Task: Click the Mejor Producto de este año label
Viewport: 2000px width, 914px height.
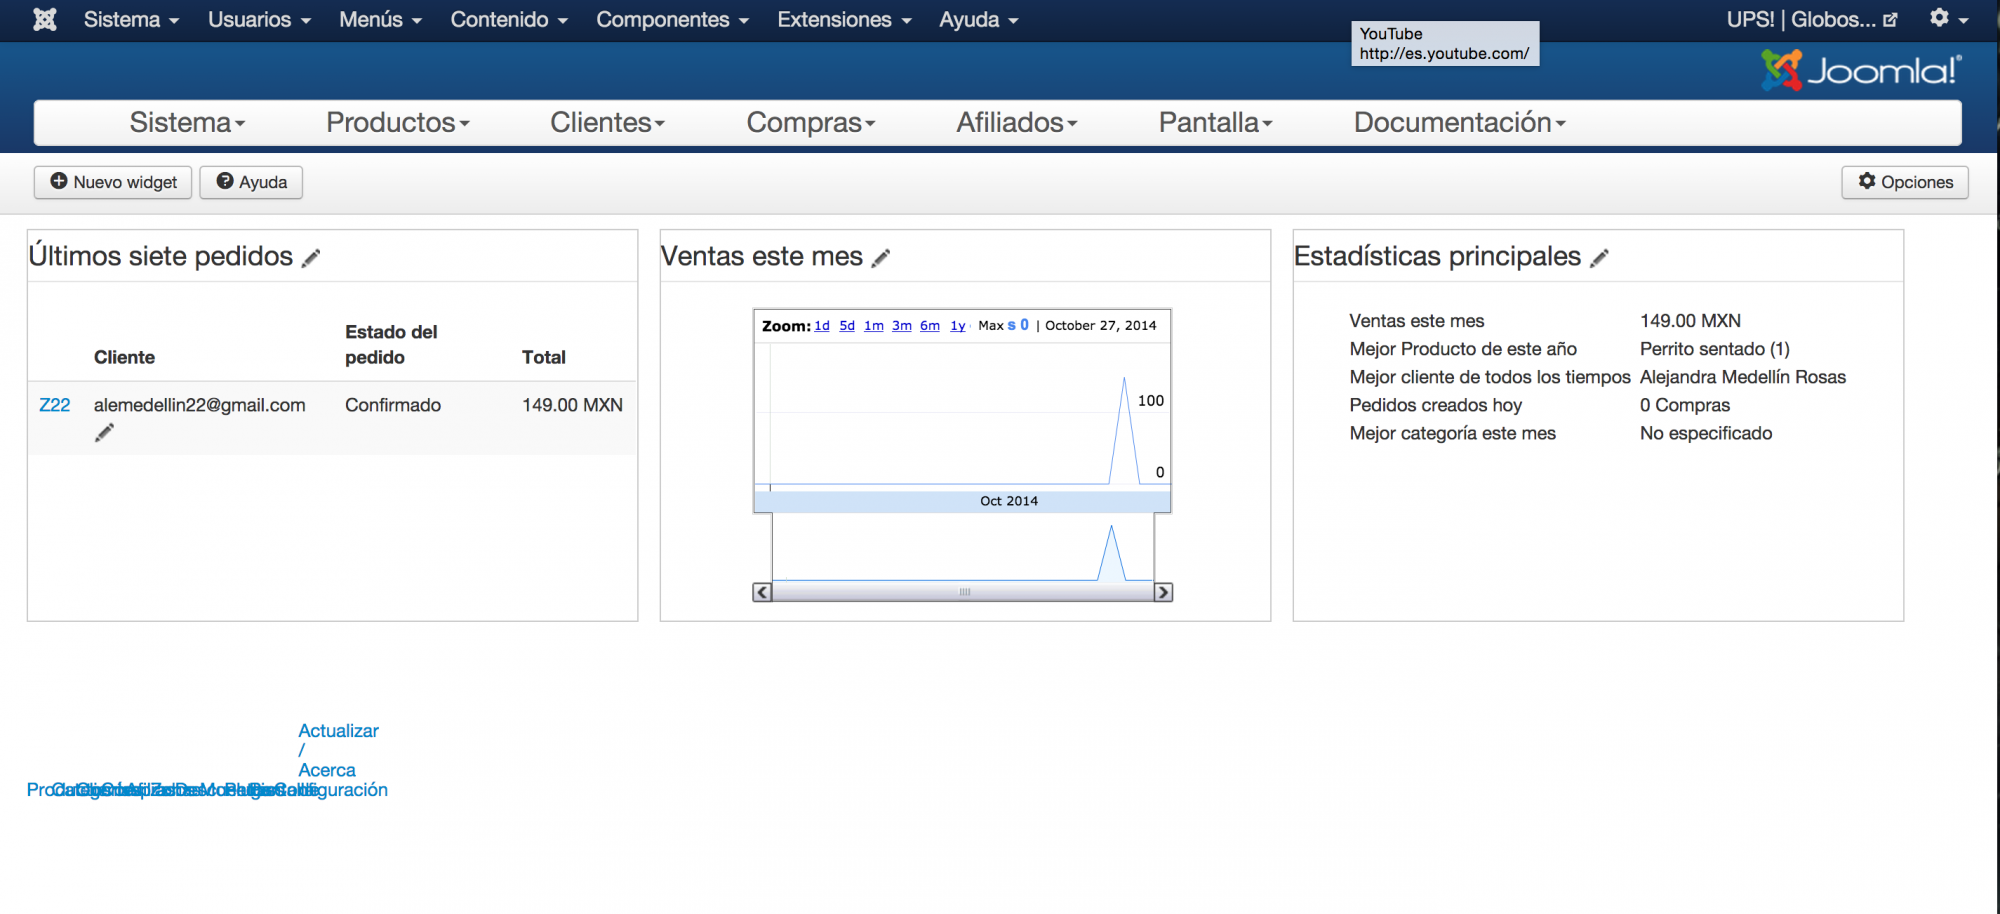Action: (1463, 349)
